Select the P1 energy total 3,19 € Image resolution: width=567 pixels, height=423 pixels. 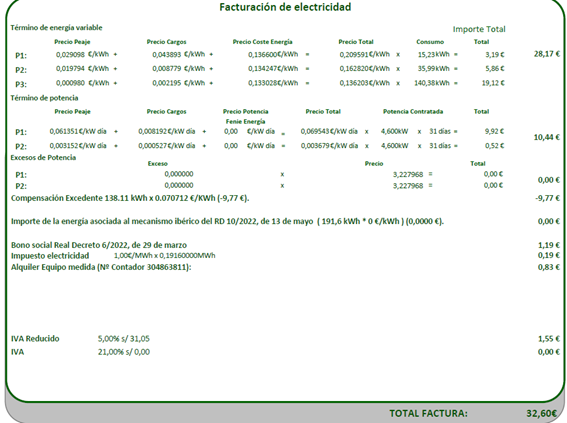[x=494, y=55]
